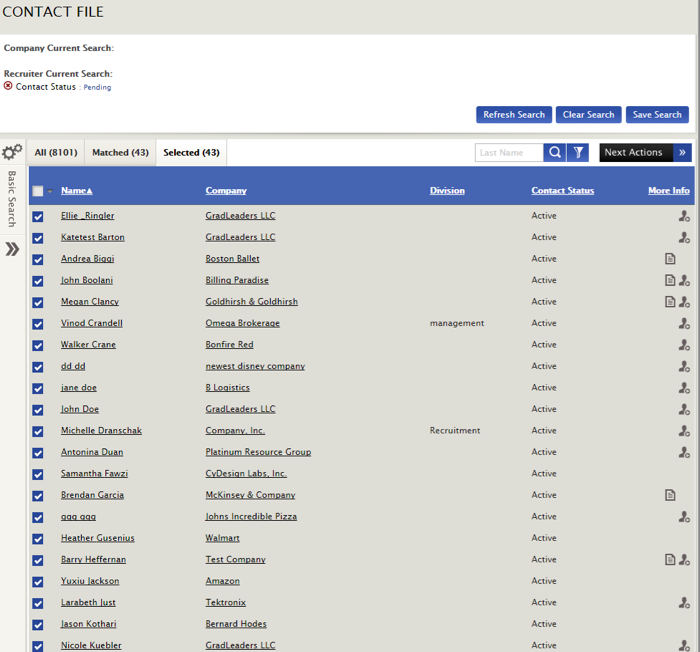
Task: Sort by the Contact Status column header
Action: (x=562, y=191)
